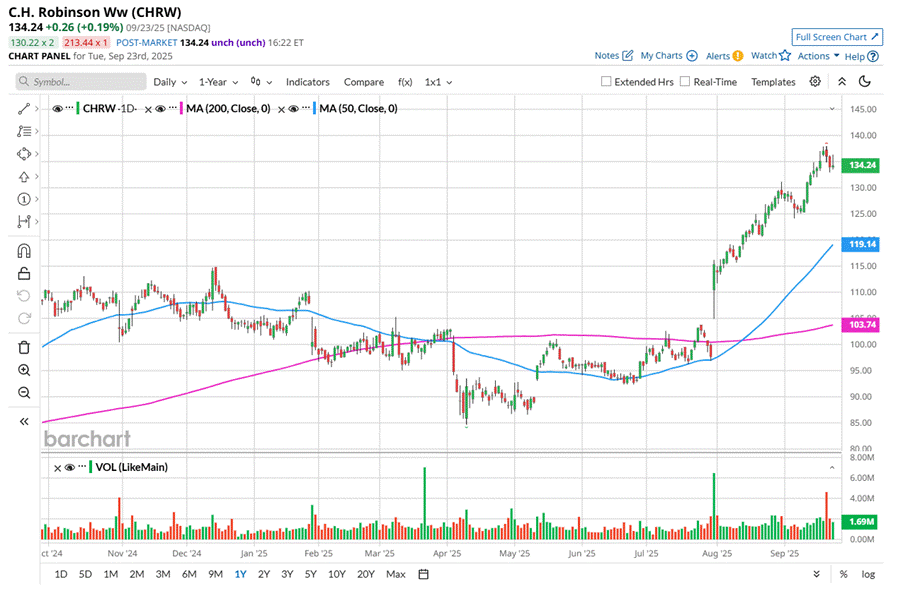Delete drawings with the trash icon

click(24, 347)
